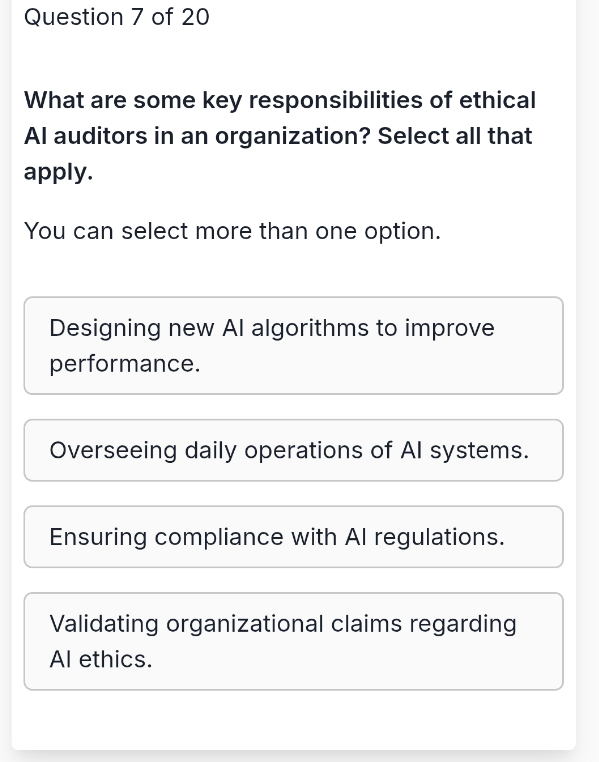Click the 'You can select more than one option' hint
This screenshot has height=762, width=599.
click(232, 231)
